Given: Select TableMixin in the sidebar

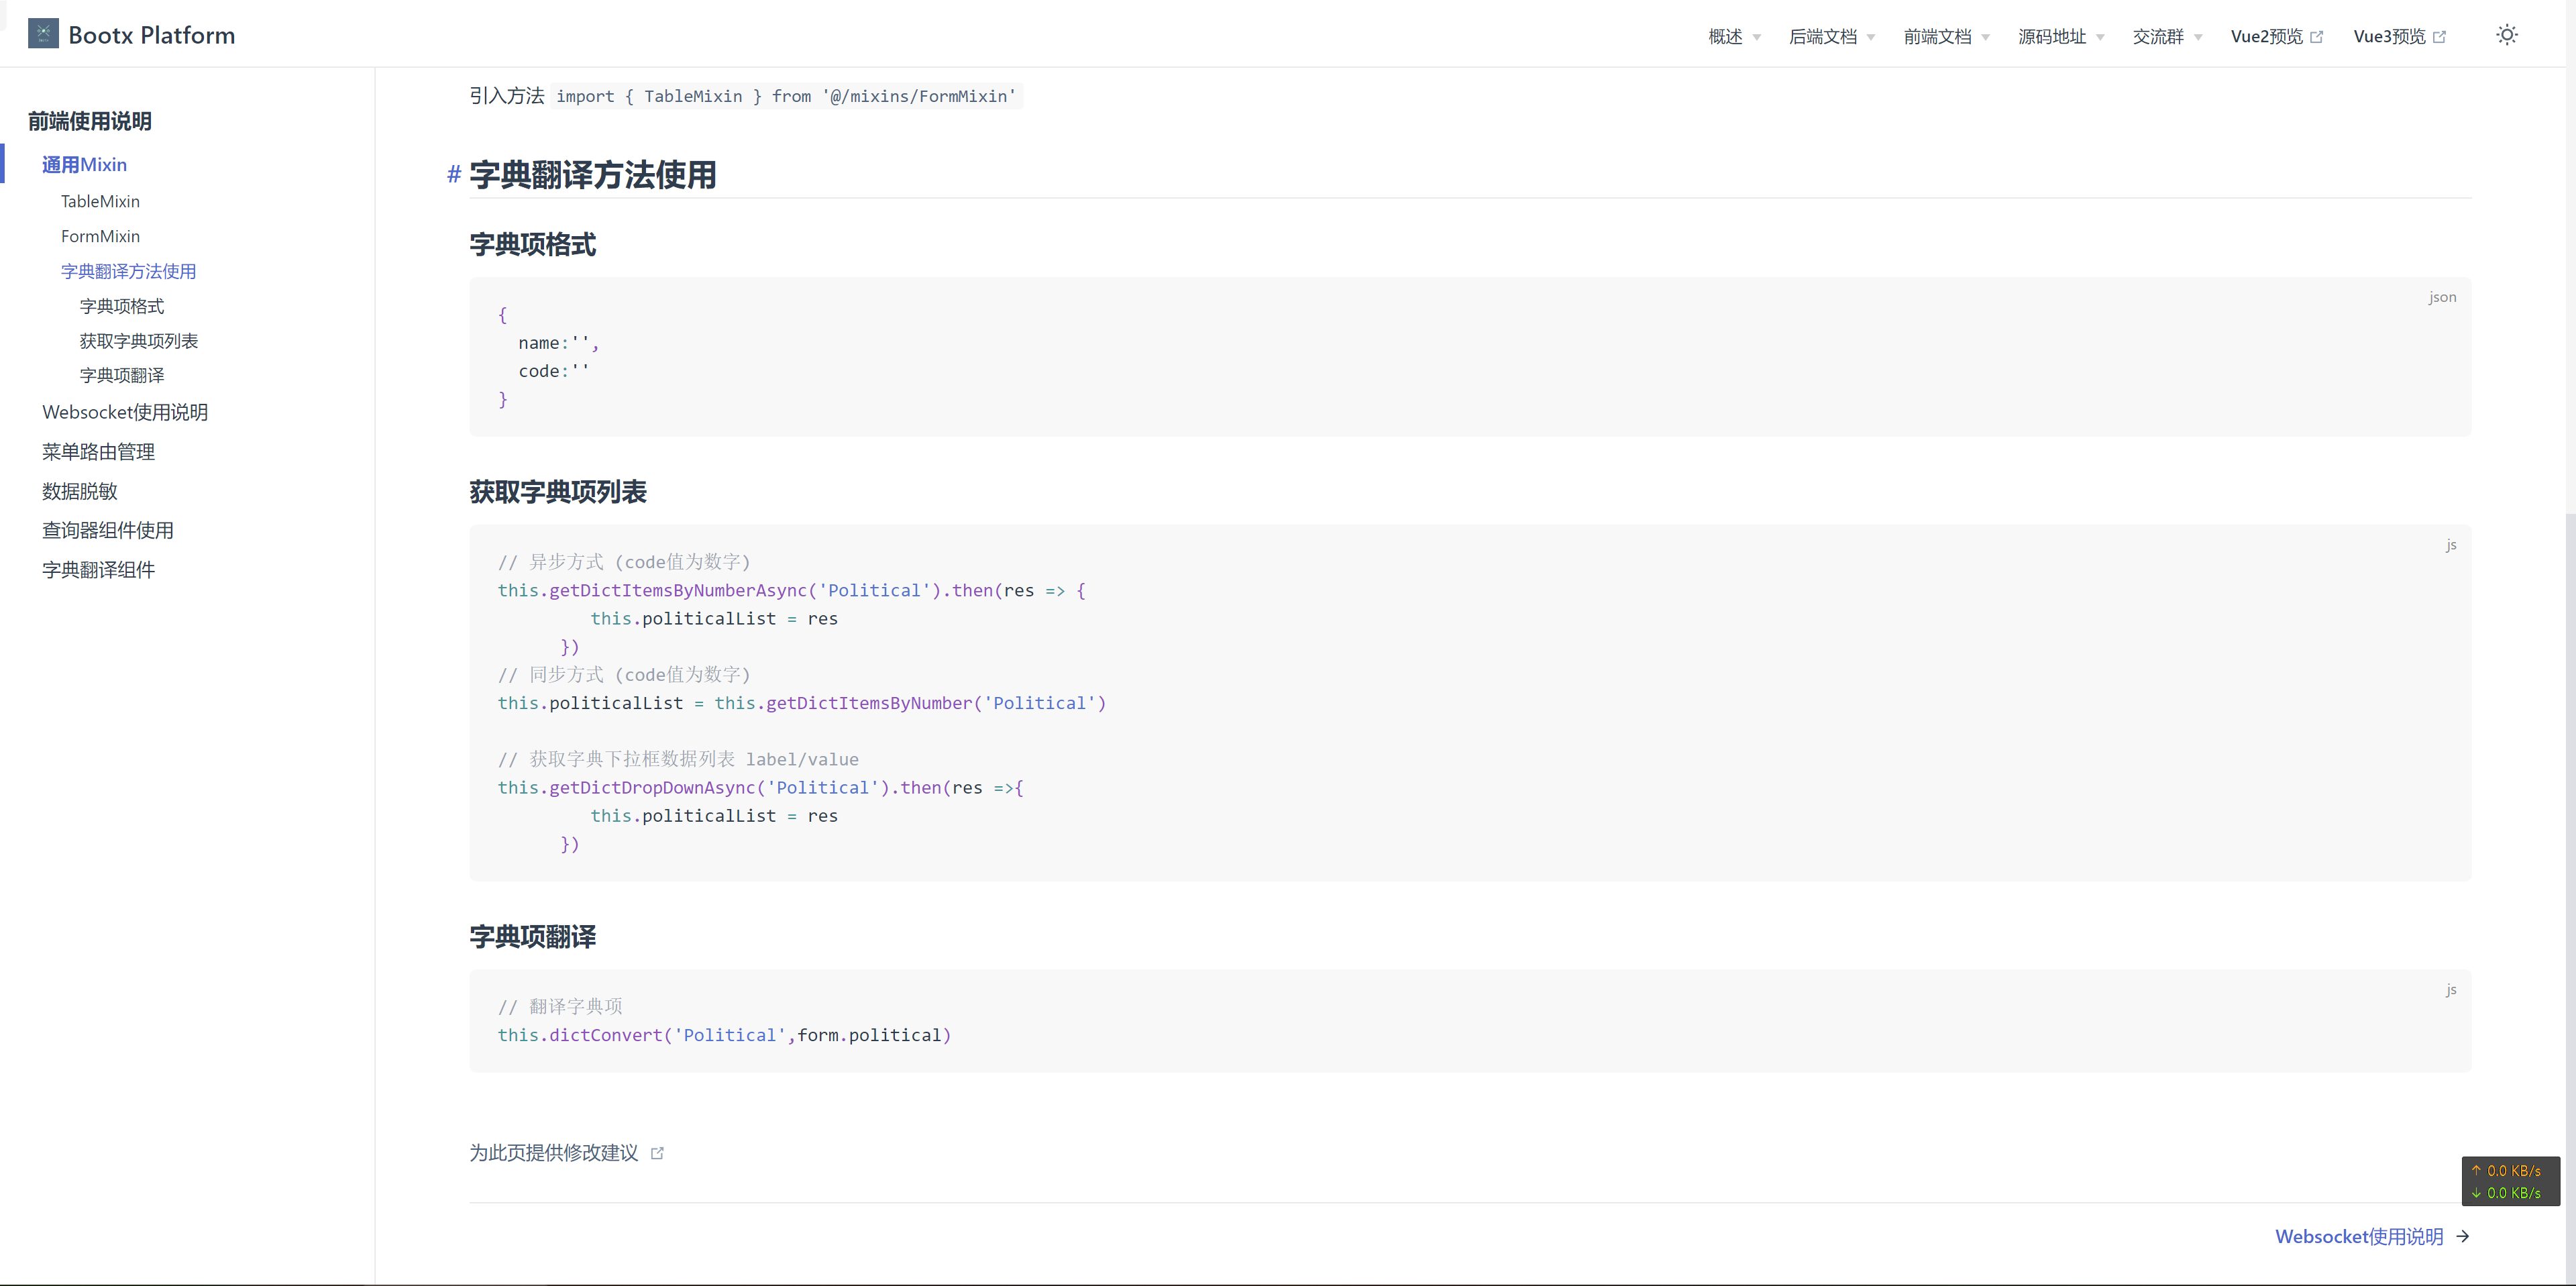Looking at the screenshot, I should (x=100, y=201).
